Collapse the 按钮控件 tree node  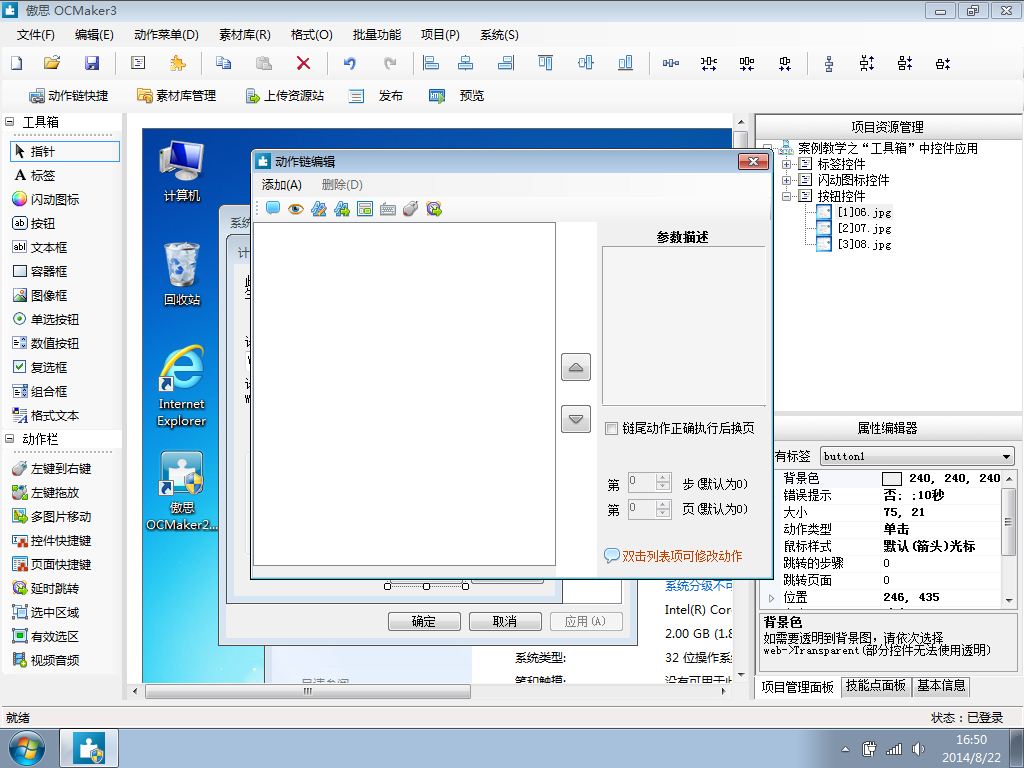click(x=786, y=196)
